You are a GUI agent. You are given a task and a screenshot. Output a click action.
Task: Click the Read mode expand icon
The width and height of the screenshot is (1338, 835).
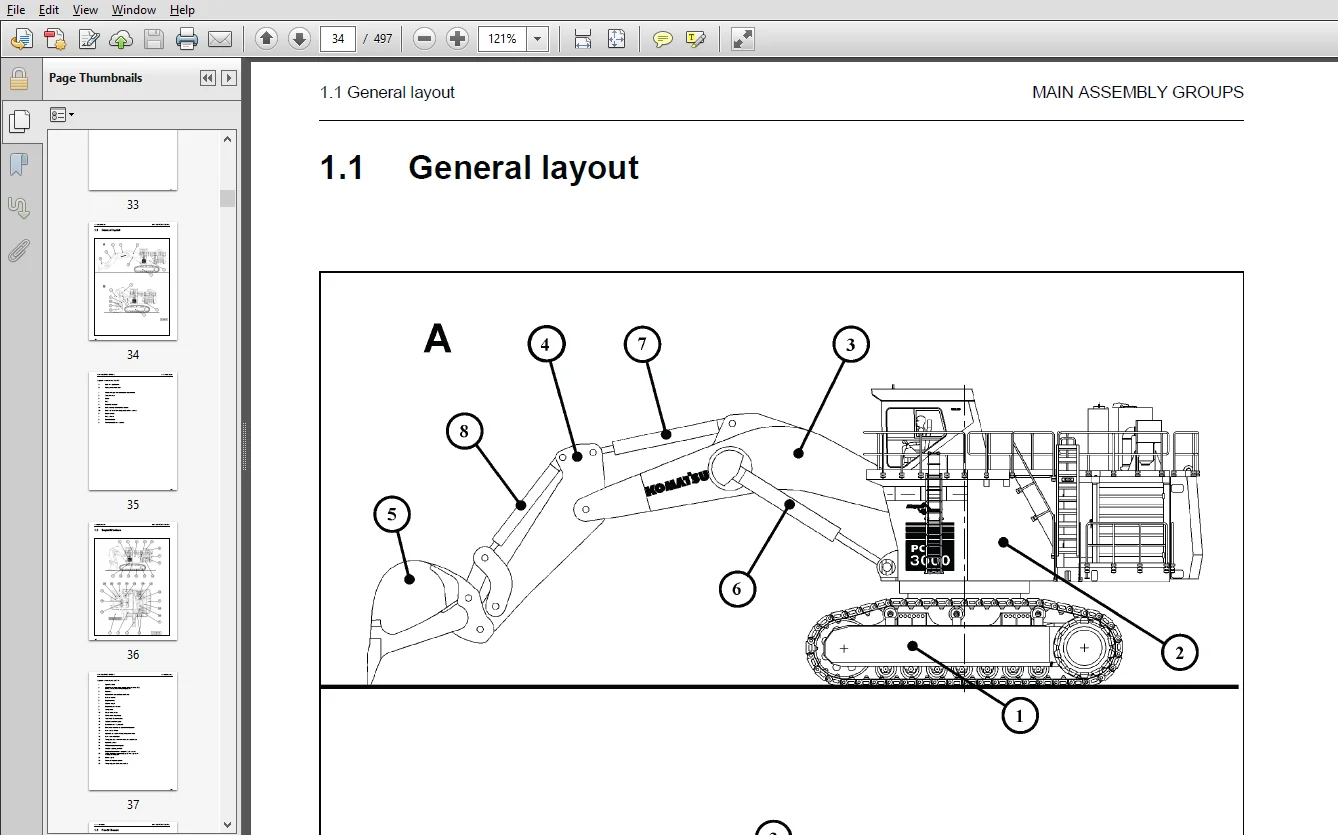pyautogui.click(x=742, y=39)
